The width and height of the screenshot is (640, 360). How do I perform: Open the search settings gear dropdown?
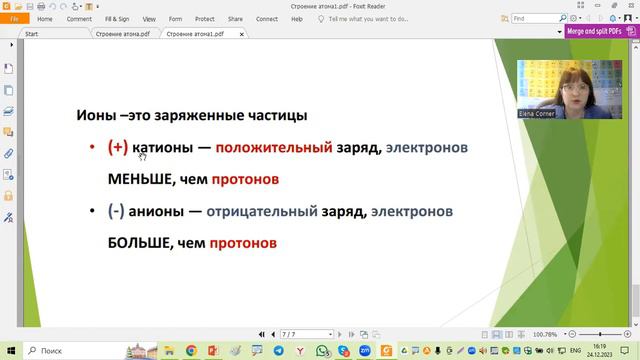(x=575, y=18)
